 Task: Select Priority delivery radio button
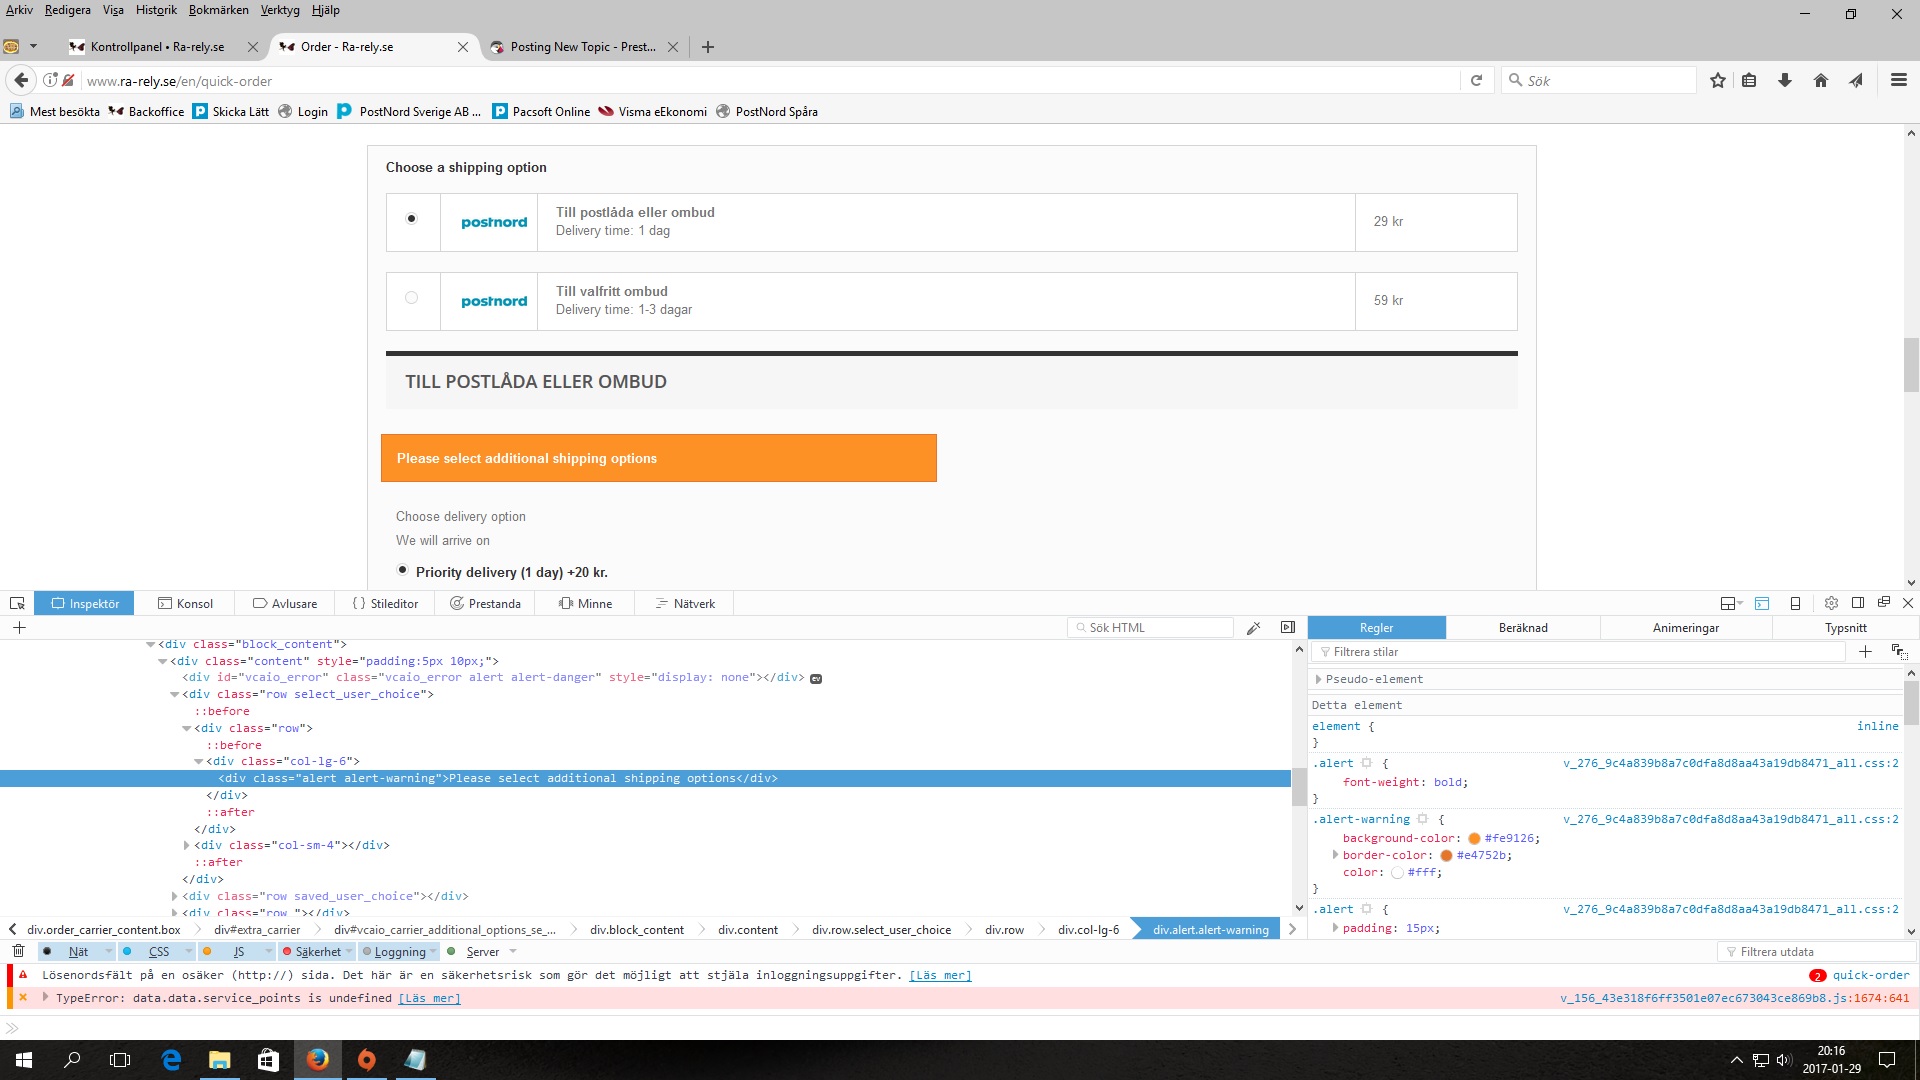[402, 570]
